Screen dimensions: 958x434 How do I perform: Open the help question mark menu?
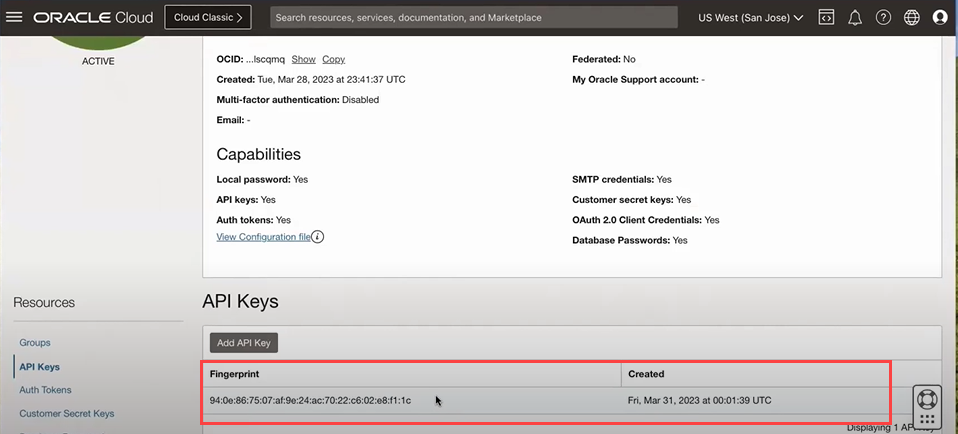[x=883, y=18]
